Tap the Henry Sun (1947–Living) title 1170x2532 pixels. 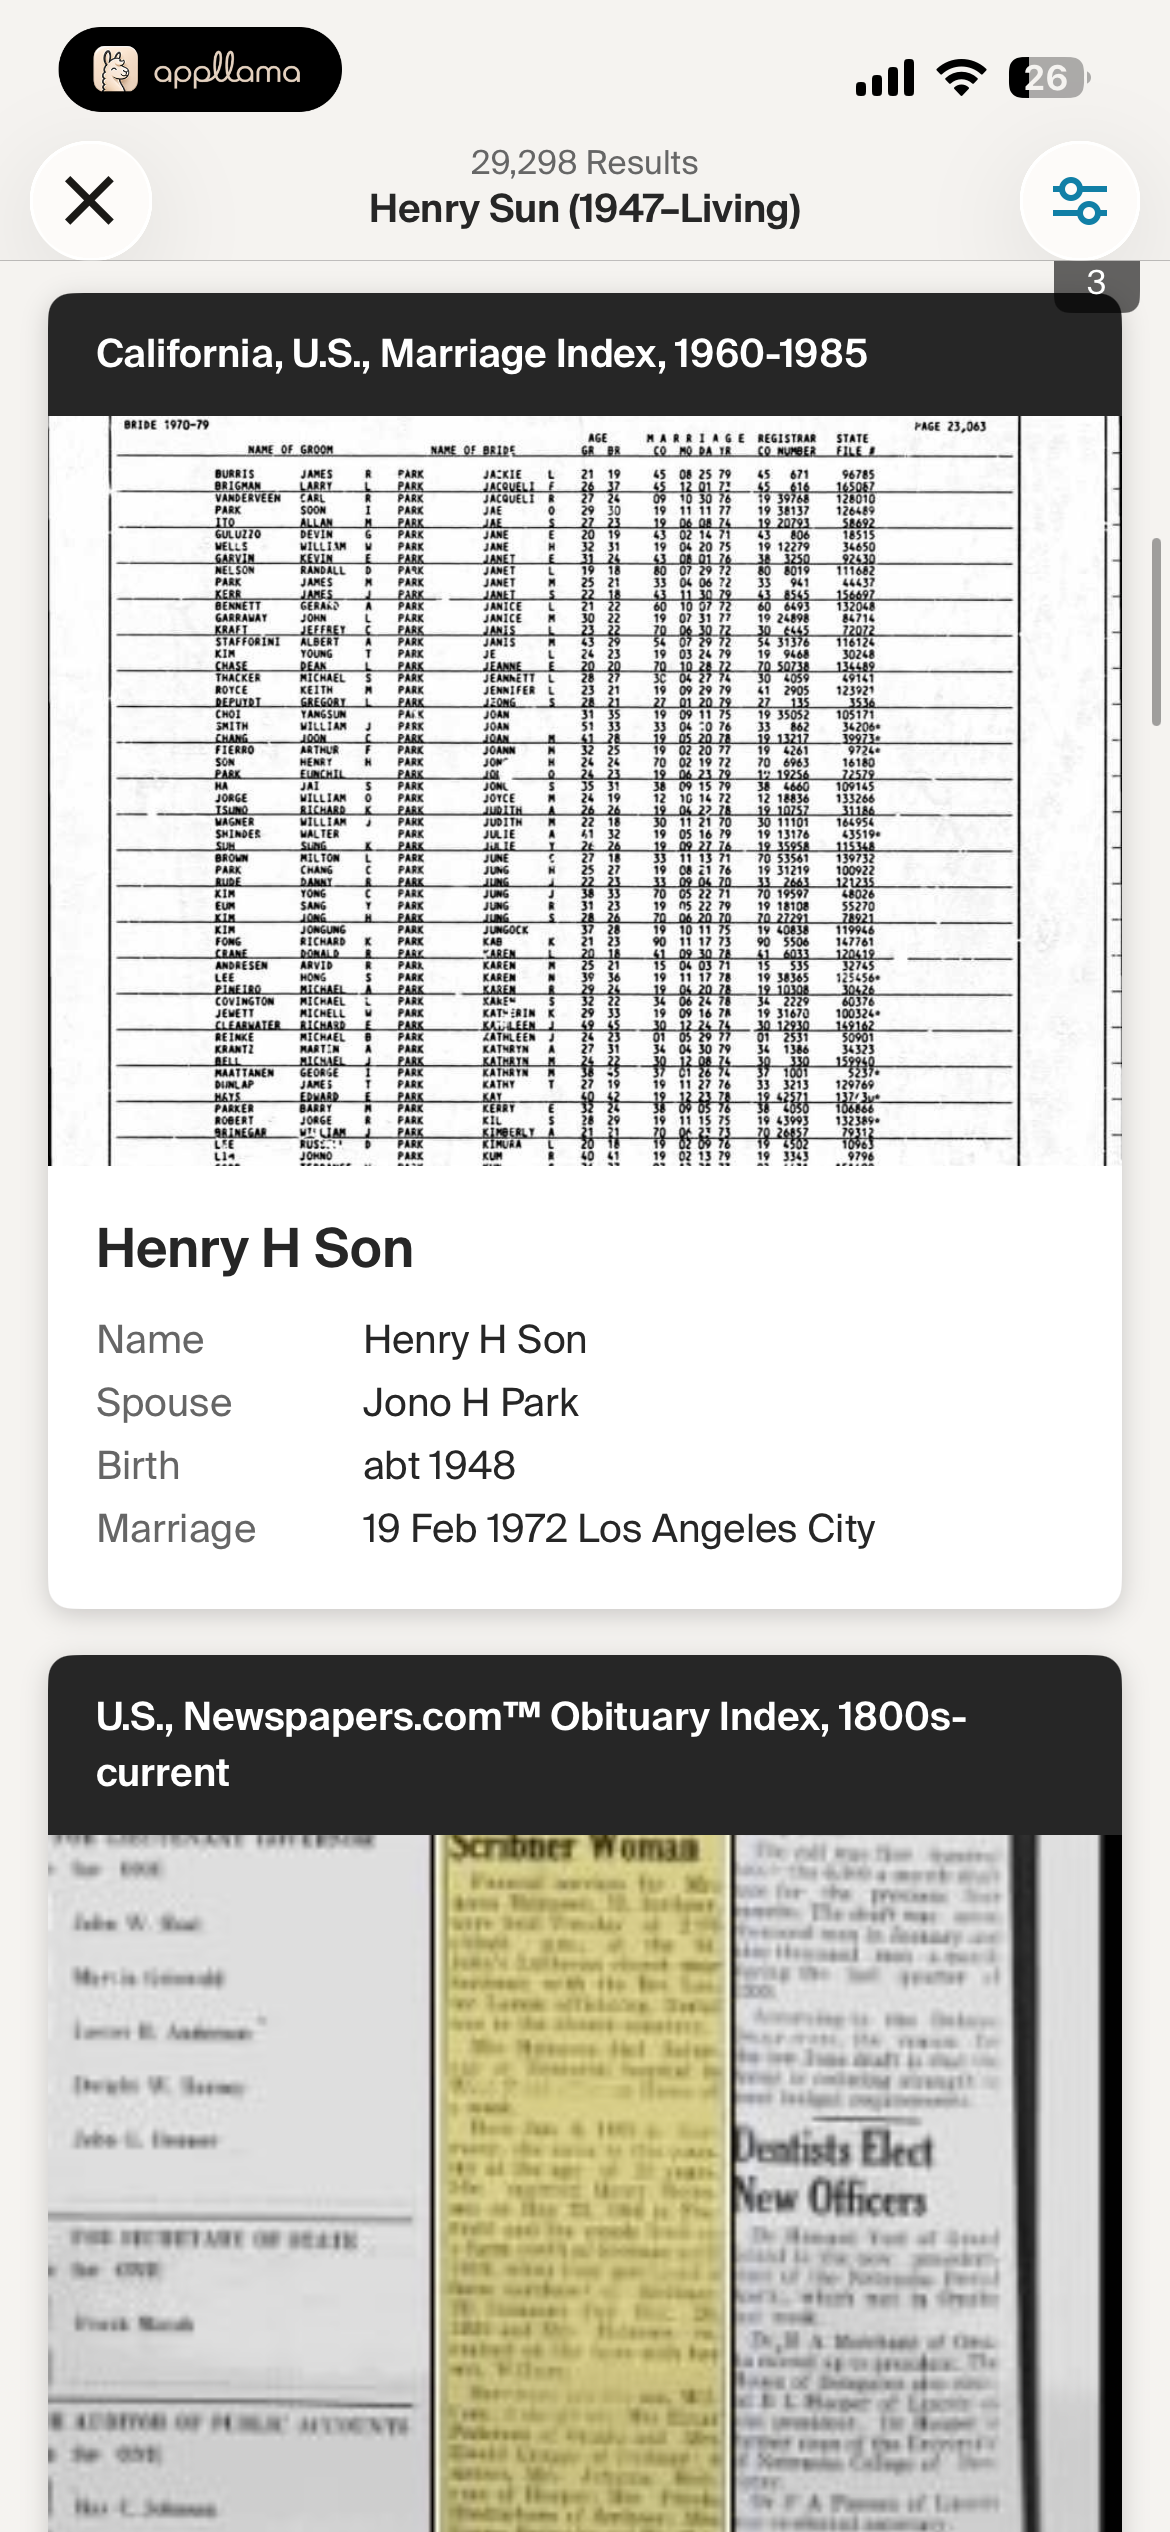pos(585,209)
